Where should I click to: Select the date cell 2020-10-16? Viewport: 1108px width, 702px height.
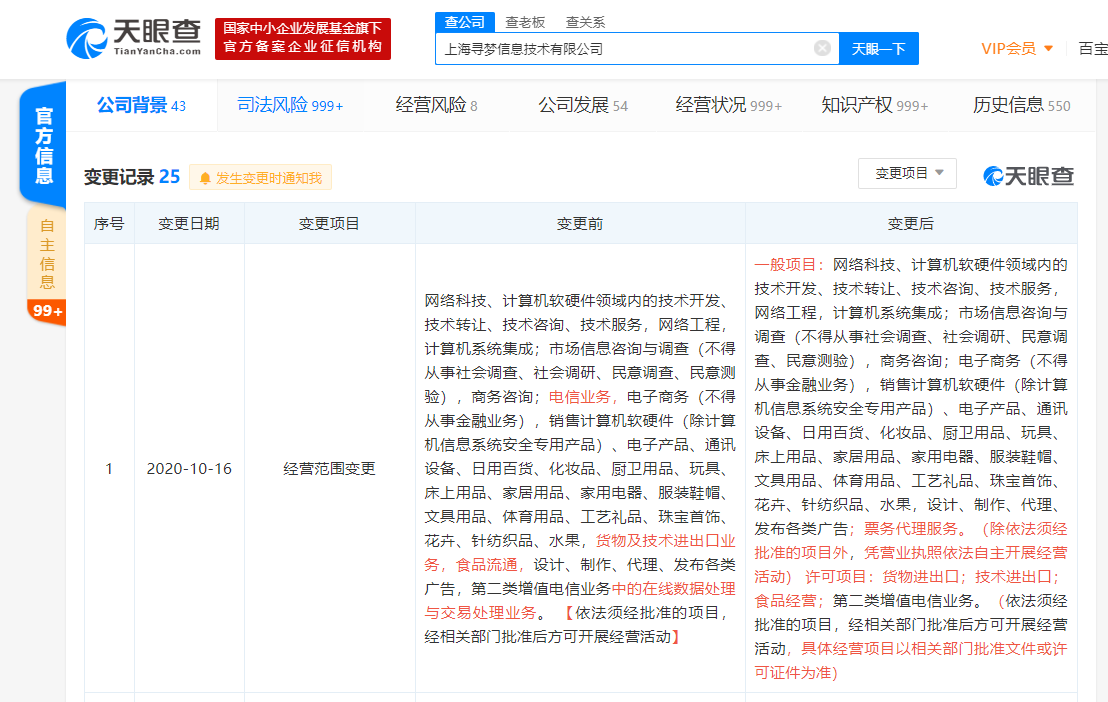(189, 469)
